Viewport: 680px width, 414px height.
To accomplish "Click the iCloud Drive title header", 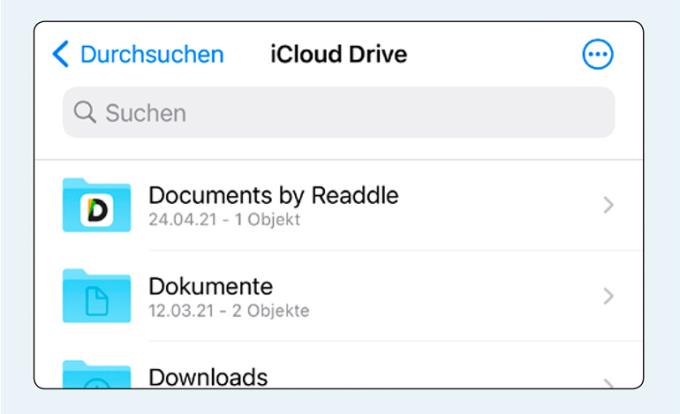I will [339, 55].
